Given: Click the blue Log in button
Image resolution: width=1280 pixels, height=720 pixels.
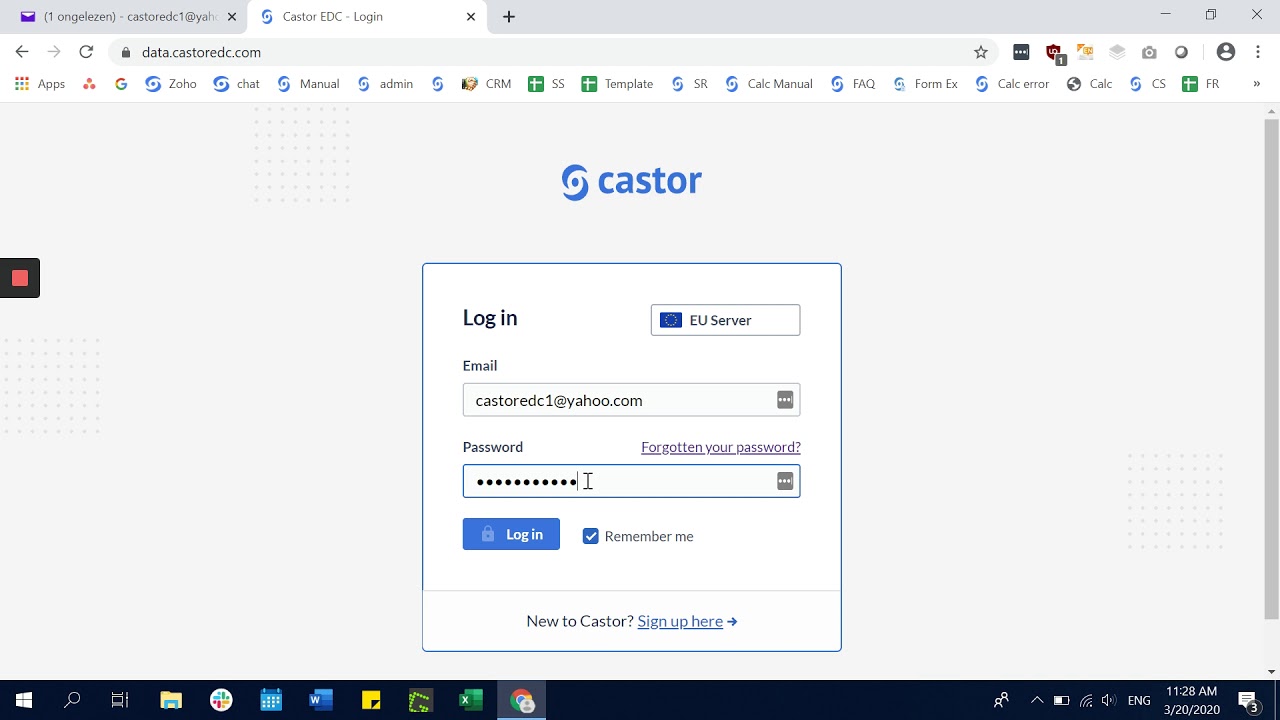Looking at the screenshot, I should tap(511, 534).
